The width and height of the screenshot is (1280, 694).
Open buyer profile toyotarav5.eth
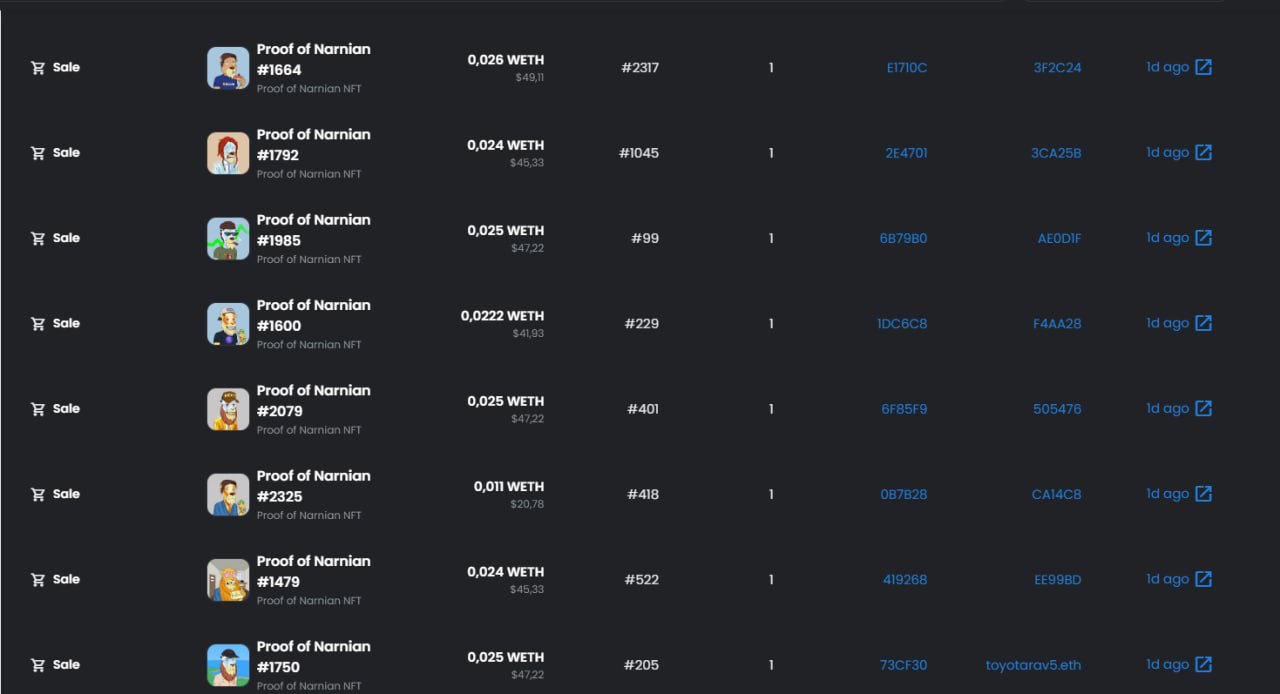click(1033, 665)
